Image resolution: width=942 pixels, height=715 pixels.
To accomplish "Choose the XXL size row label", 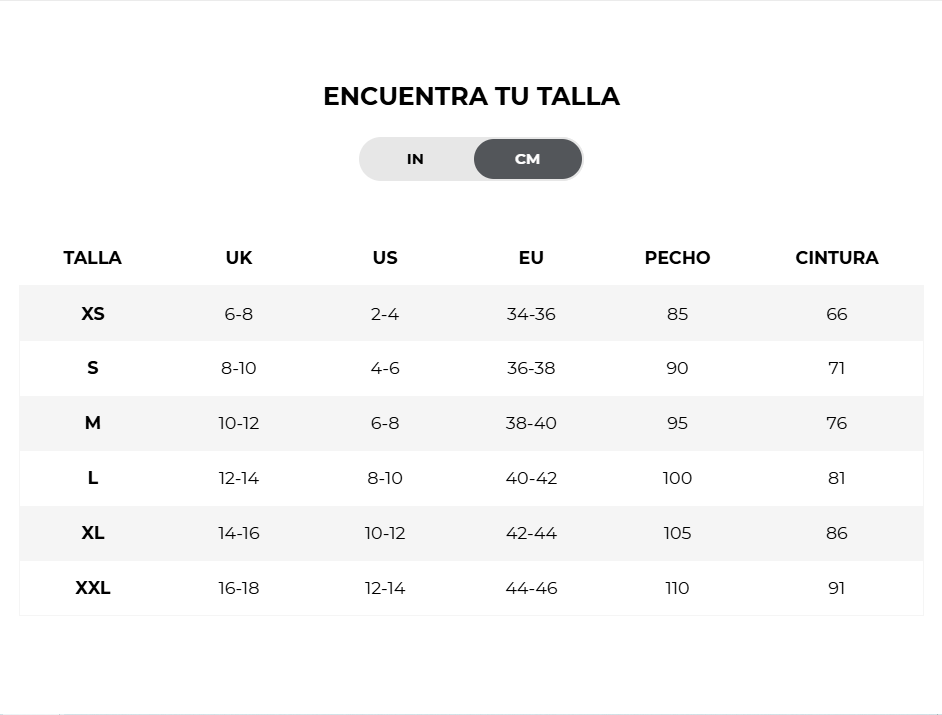I will (x=93, y=588).
